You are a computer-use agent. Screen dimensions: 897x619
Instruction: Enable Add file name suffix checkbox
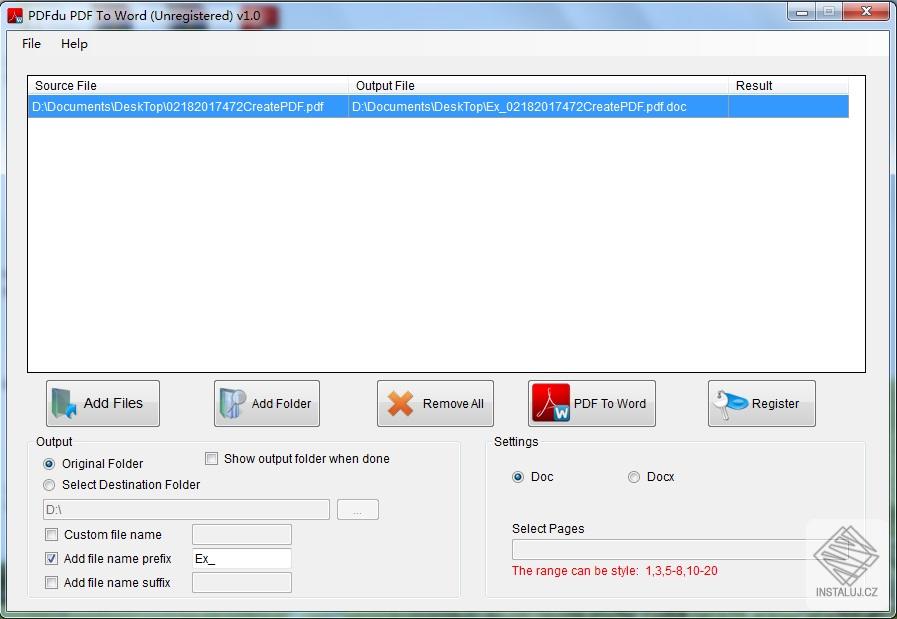tap(51, 583)
